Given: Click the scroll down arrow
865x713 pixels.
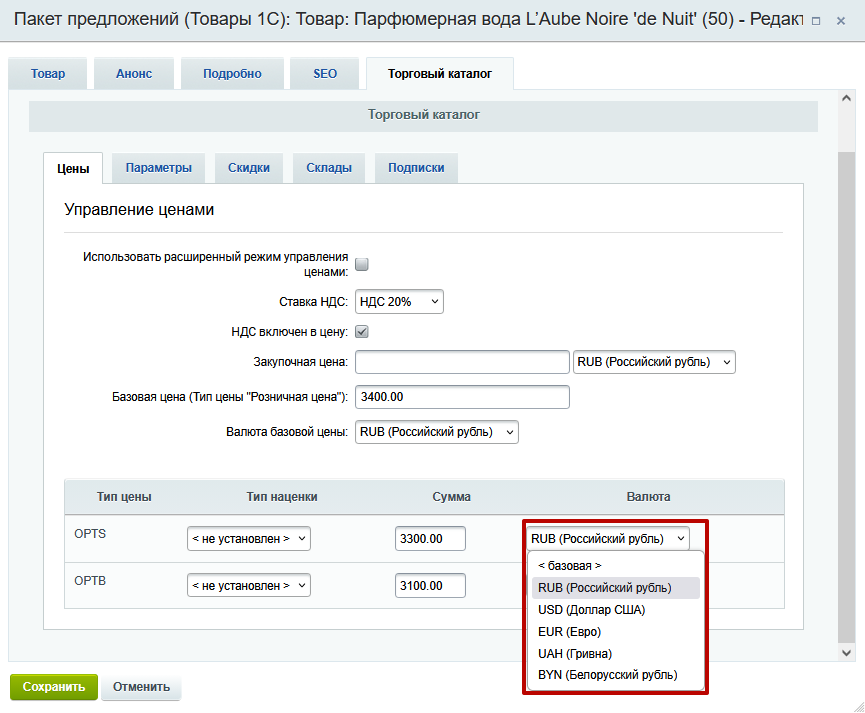Looking at the screenshot, I should click(x=846, y=651).
